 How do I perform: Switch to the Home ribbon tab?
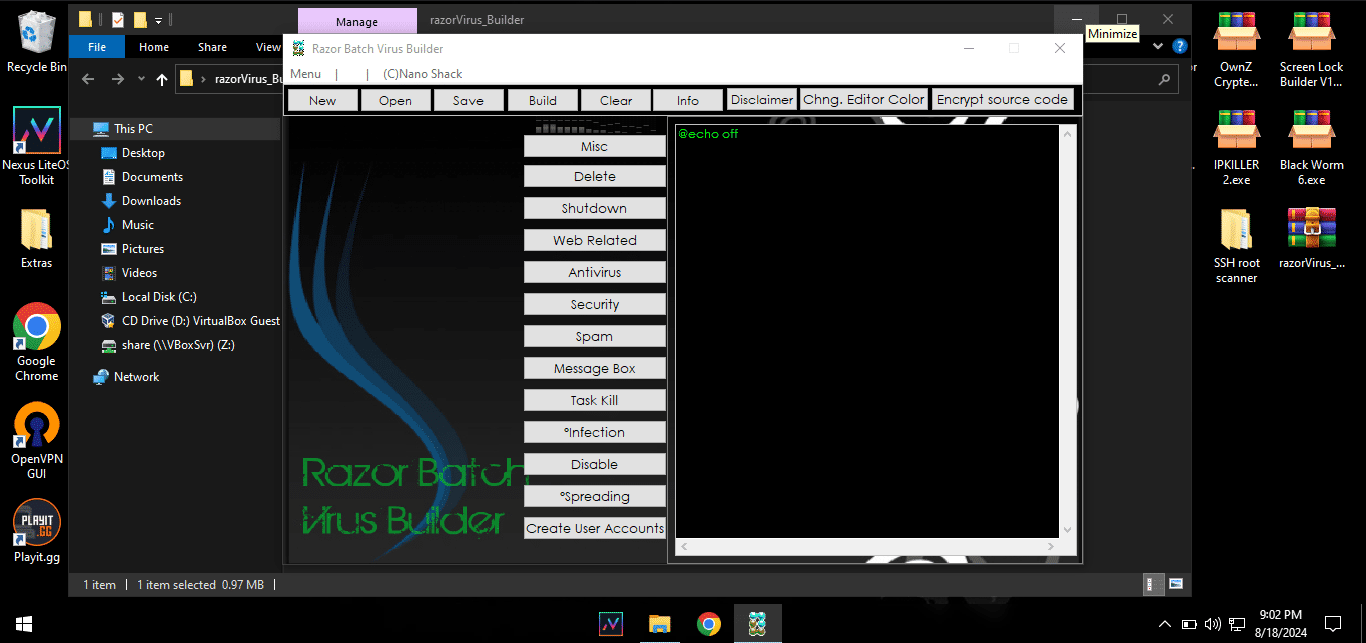[x=154, y=47]
